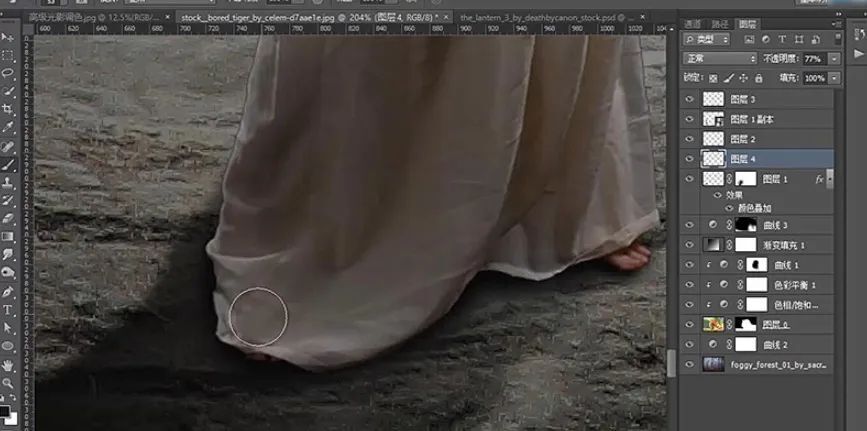Open the opacity 77% dropdown arrow
Image resolution: width=867 pixels, height=431 pixels.
834,59
